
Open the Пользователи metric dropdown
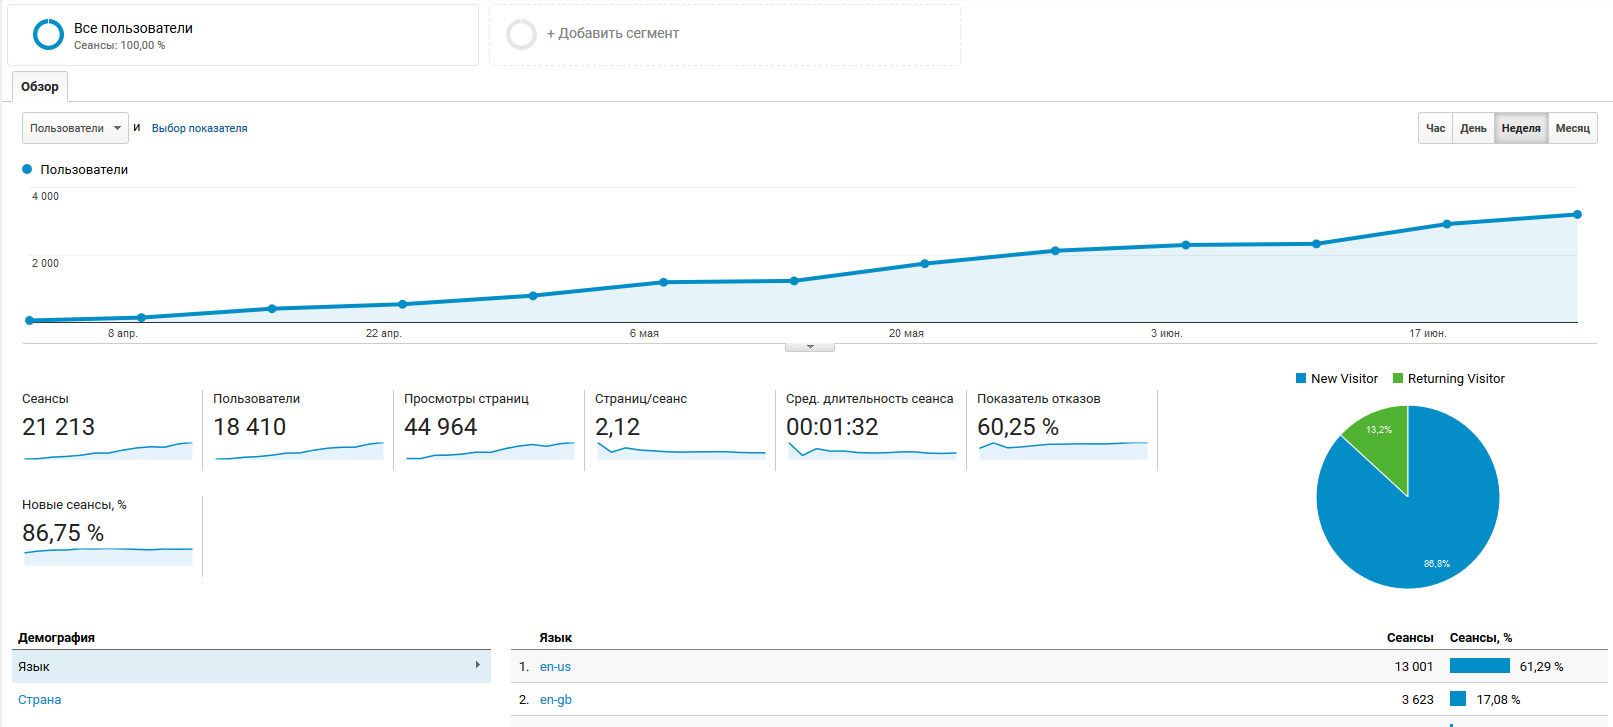[x=75, y=129]
